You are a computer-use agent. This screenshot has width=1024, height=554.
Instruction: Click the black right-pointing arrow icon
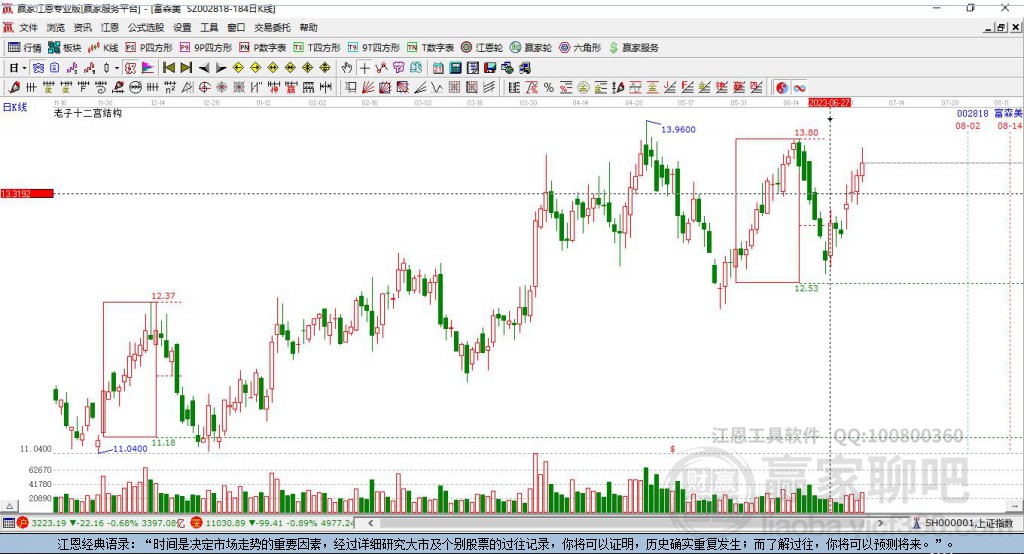pos(221,68)
